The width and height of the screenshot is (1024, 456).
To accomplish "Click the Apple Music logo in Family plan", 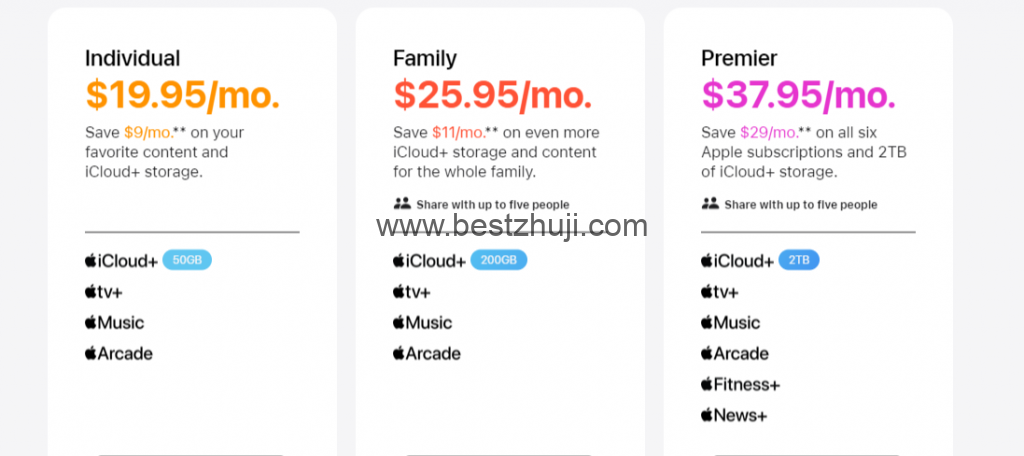I will 422,323.
